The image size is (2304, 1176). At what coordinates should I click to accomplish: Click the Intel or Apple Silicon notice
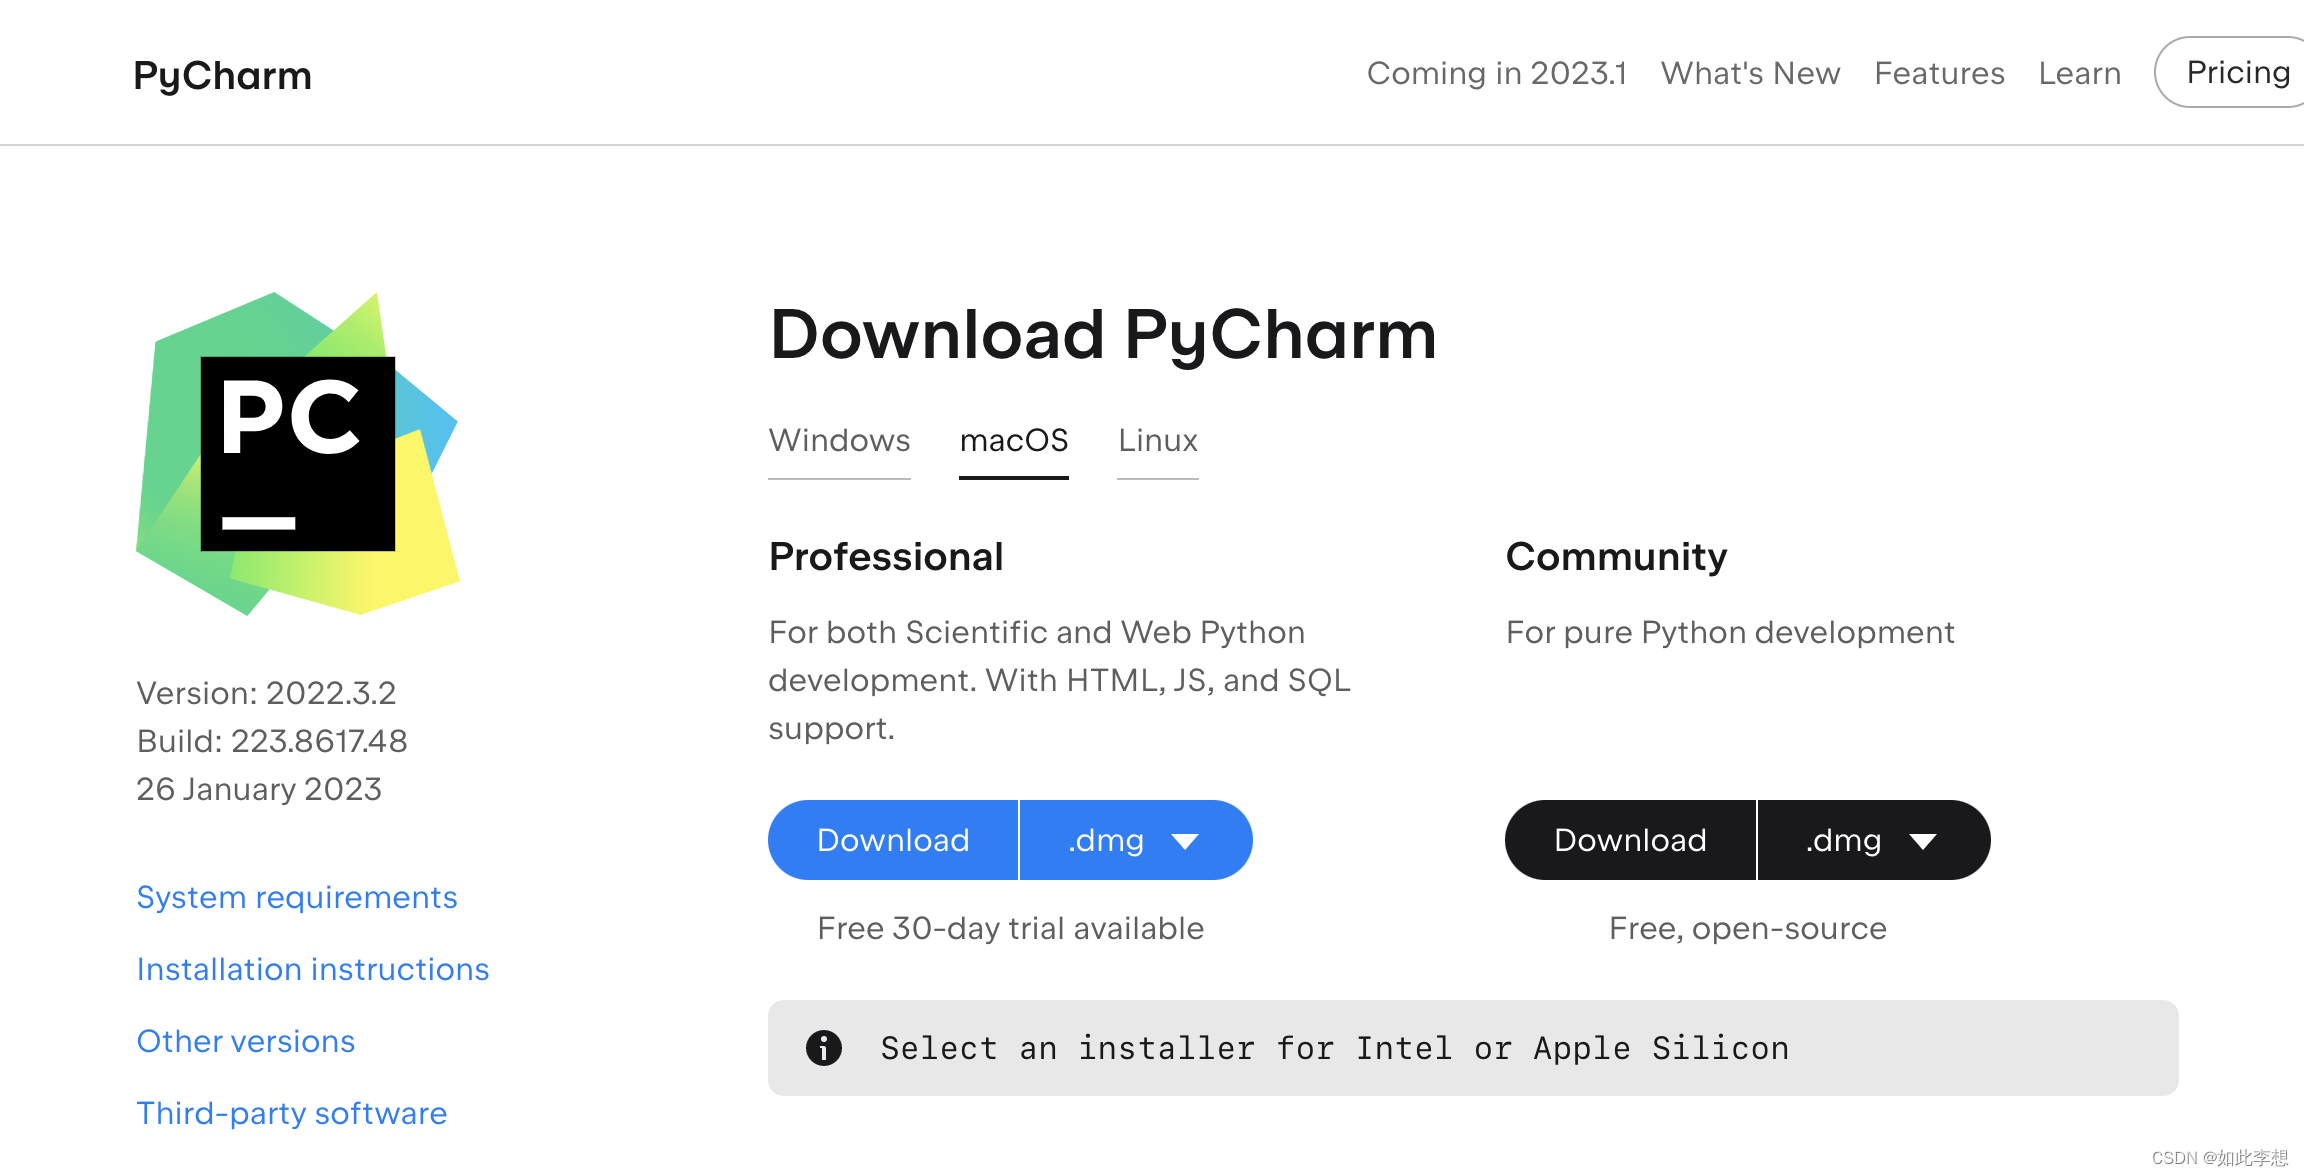click(1334, 1048)
